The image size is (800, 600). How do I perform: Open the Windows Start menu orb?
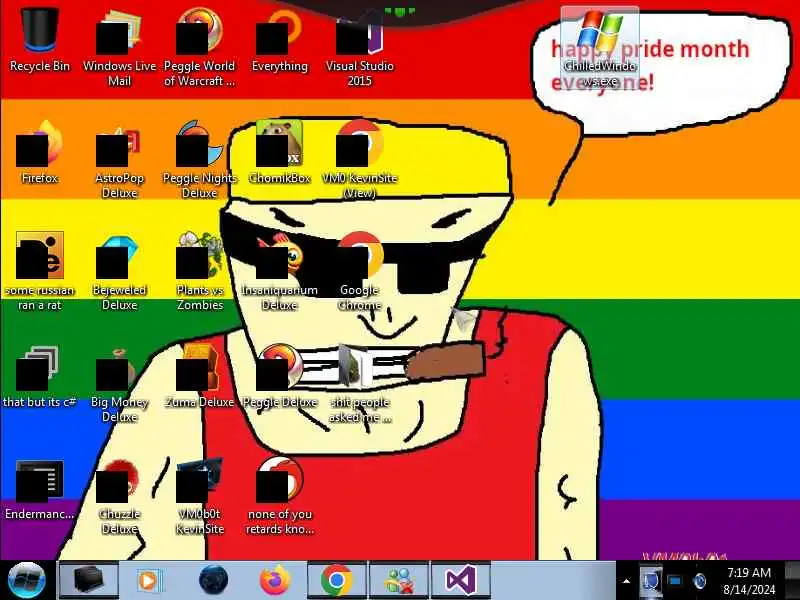26,580
